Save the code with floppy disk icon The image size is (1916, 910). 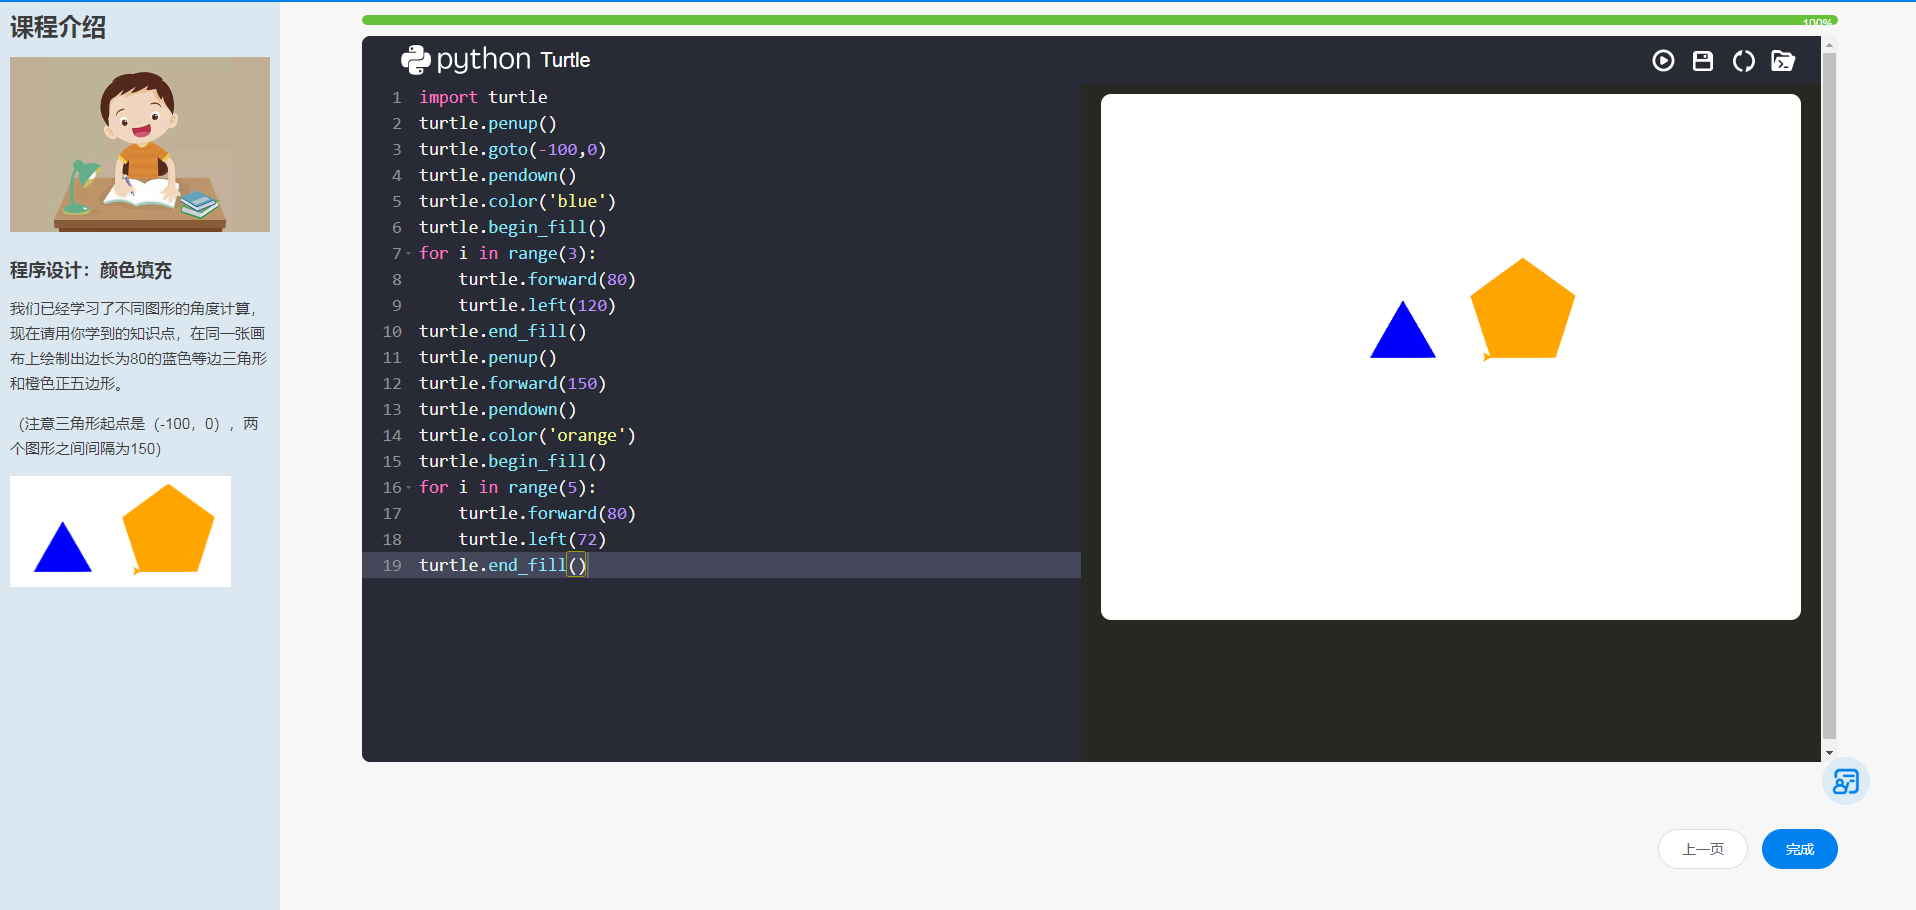(x=1702, y=61)
